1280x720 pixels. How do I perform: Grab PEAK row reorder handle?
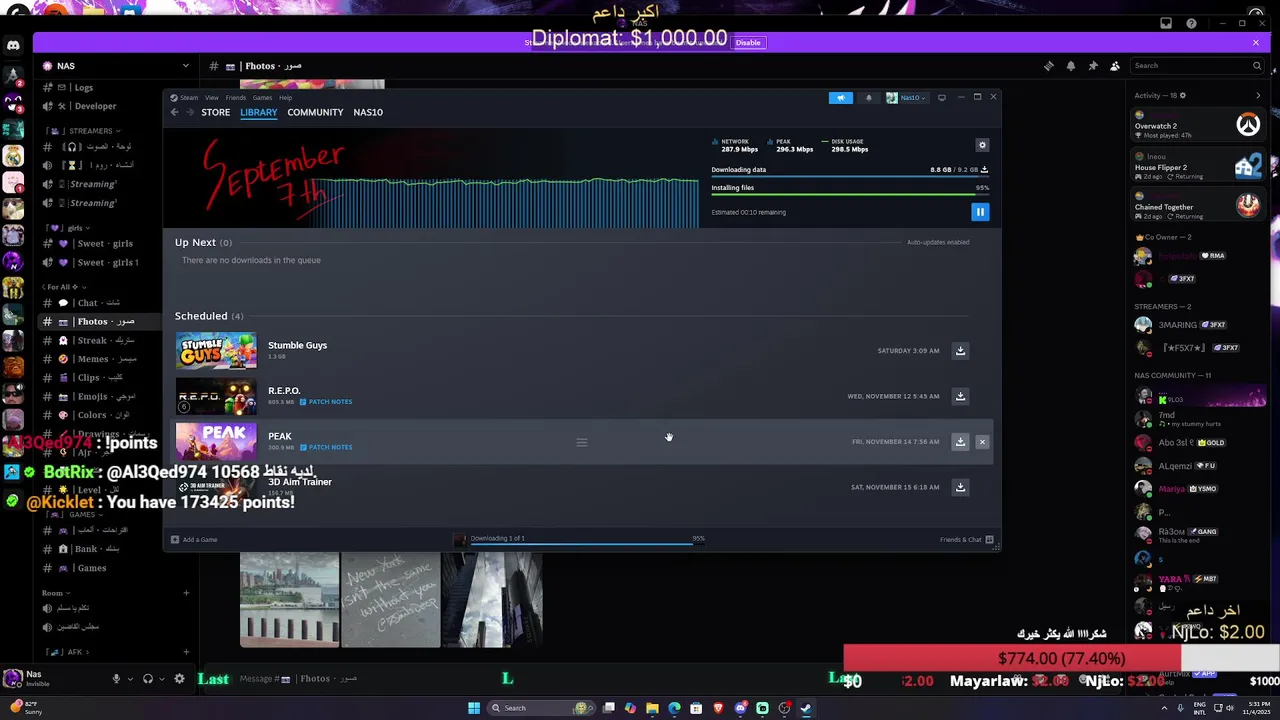[581, 442]
